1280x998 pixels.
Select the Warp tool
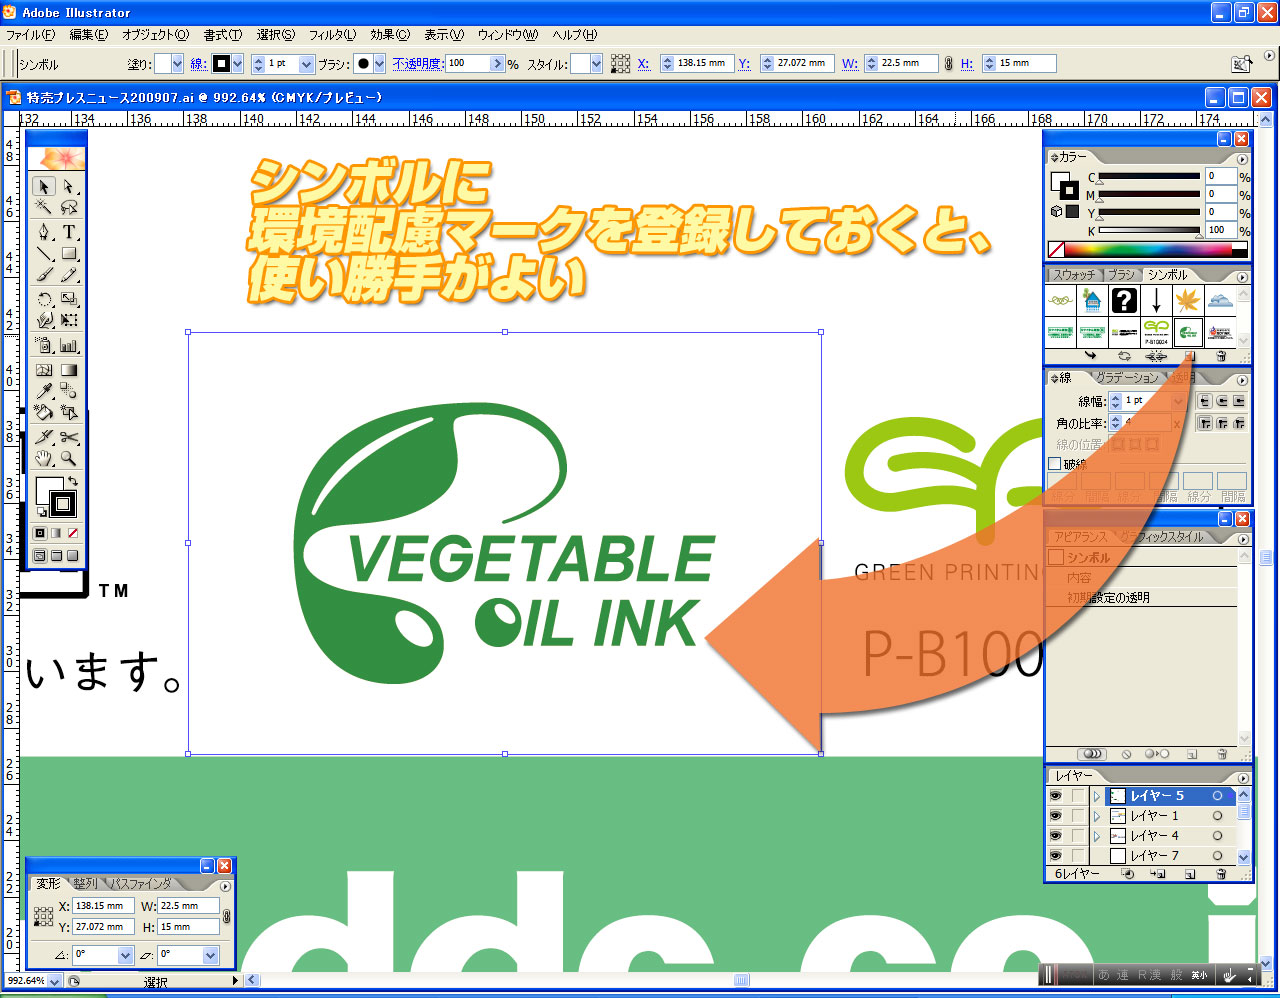[x=44, y=320]
